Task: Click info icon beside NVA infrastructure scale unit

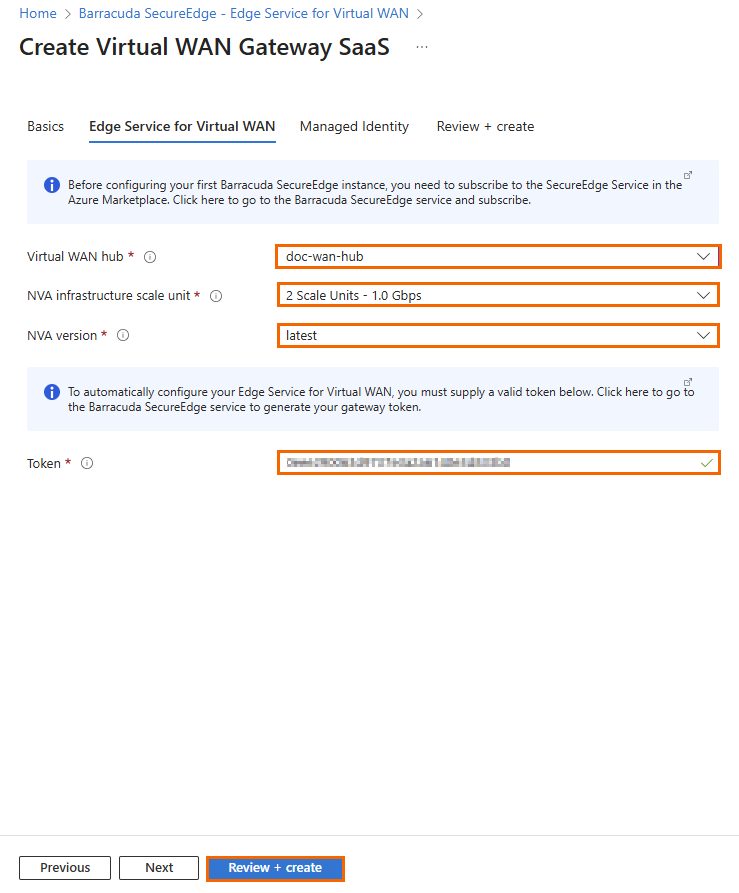Action: tap(216, 296)
